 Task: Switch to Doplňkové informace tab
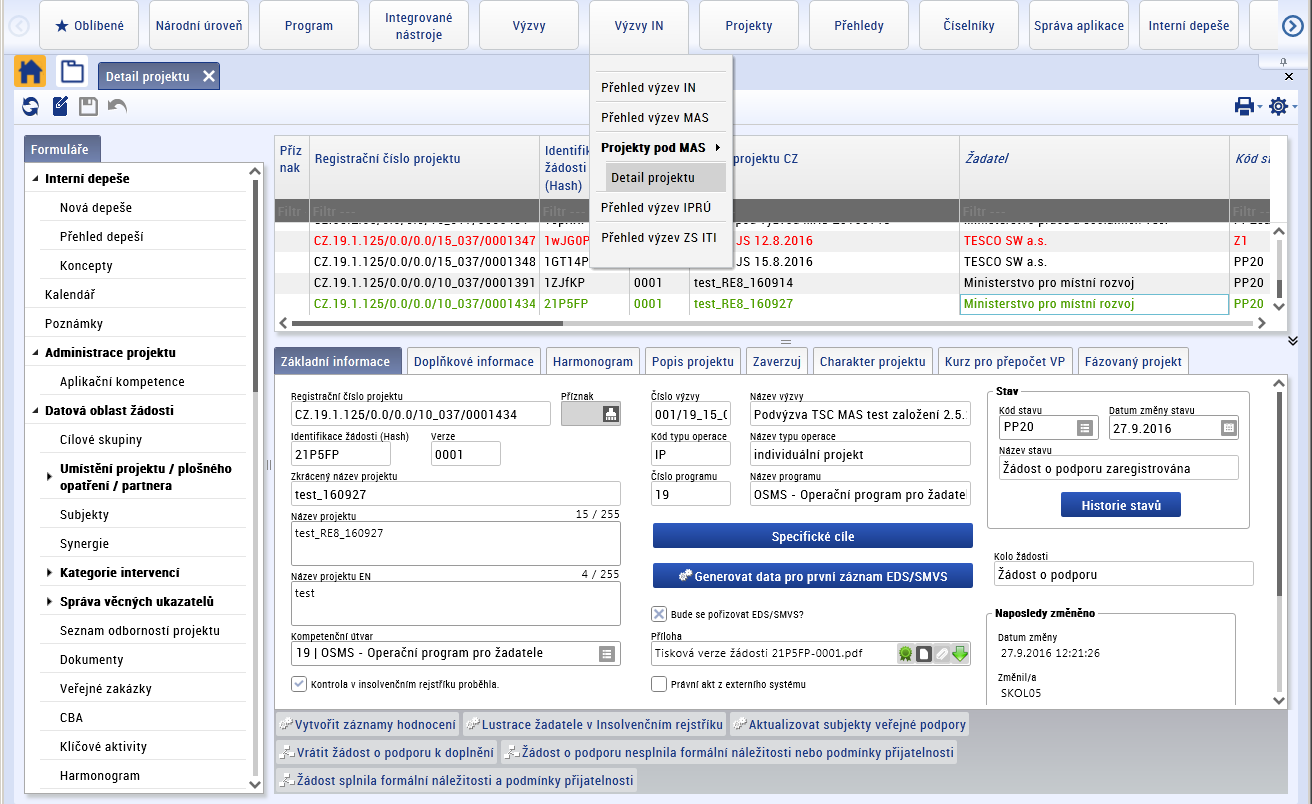click(474, 361)
